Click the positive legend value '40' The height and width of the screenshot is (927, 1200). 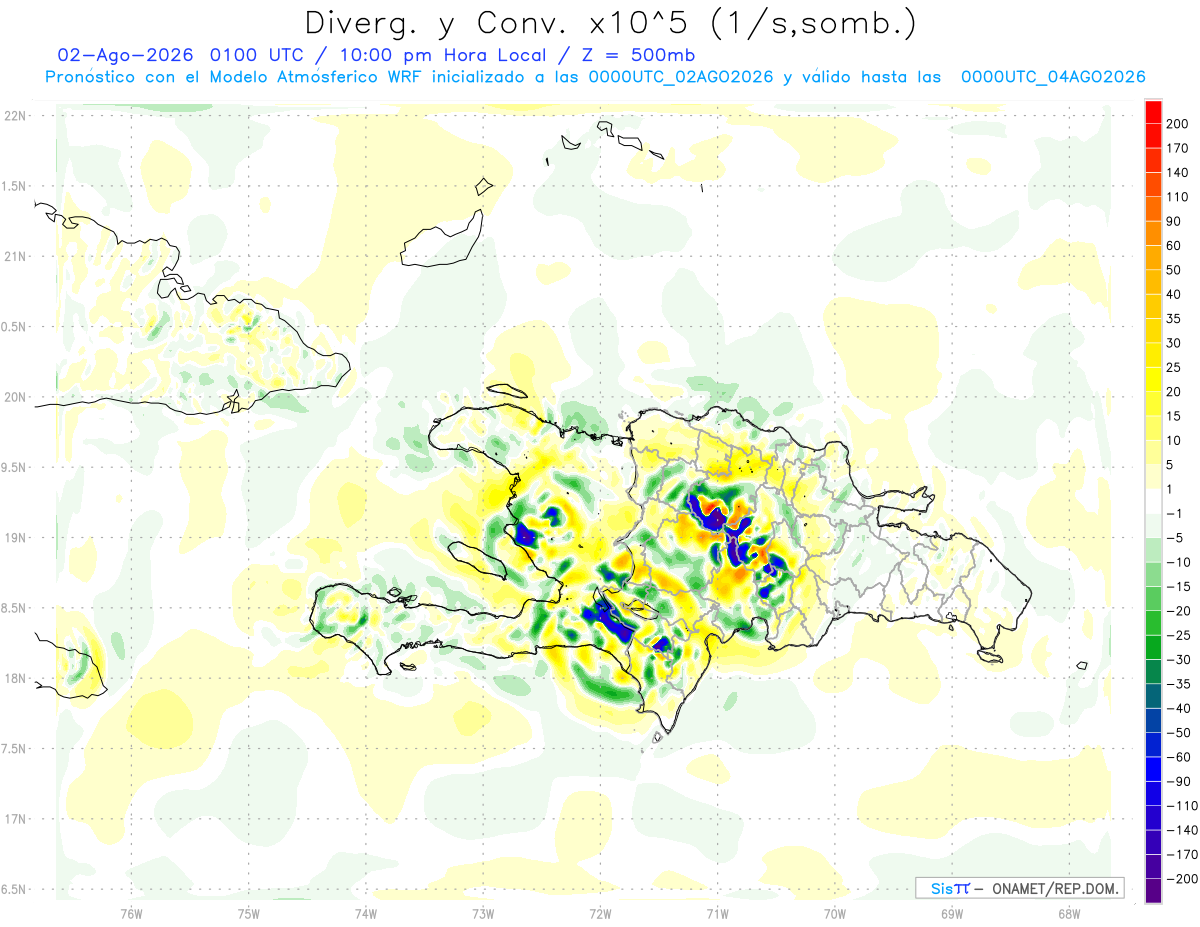(x=1175, y=294)
